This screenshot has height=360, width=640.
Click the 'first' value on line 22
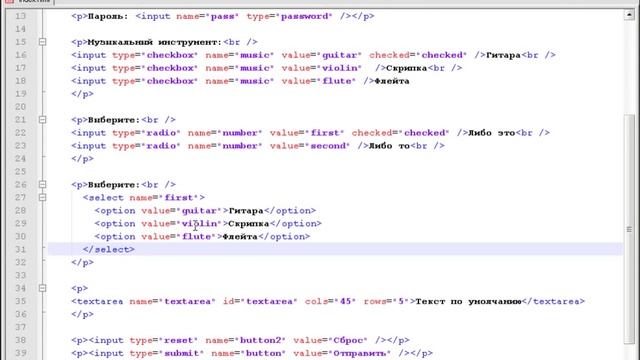click(x=325, y=133)
